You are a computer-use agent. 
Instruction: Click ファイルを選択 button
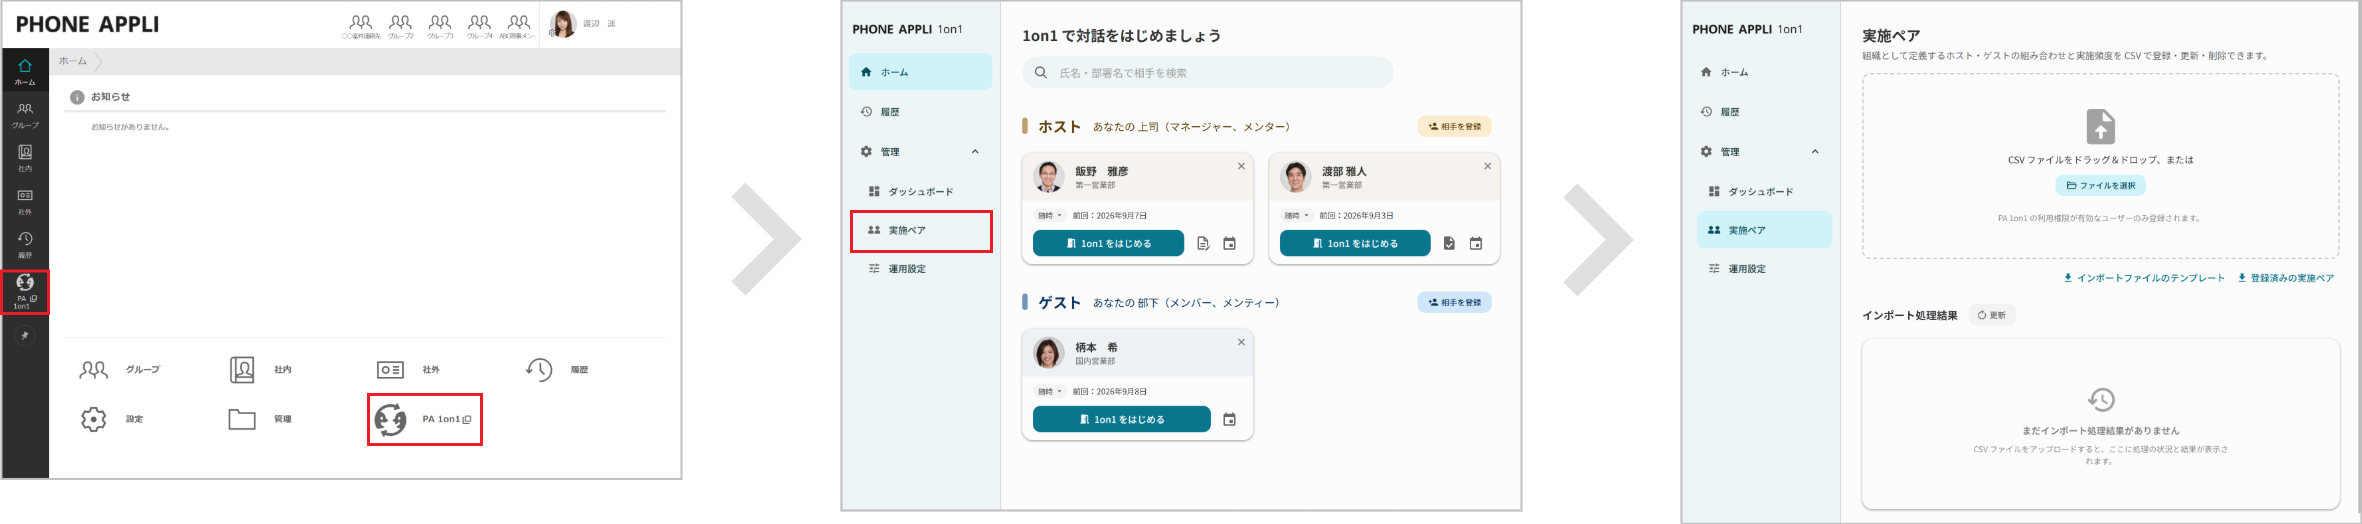(2100, 185)
